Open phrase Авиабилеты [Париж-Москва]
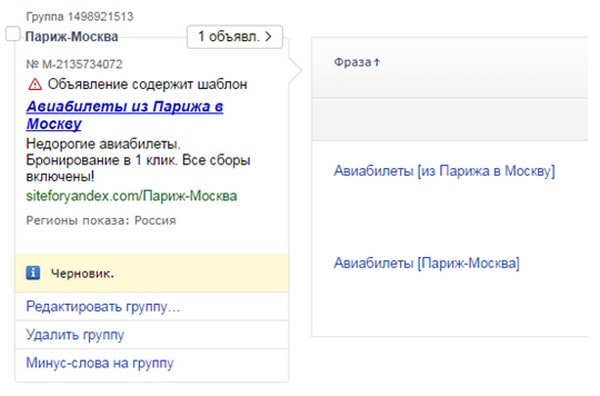Viewport: 600px width, 396px height. click(427, 263)
